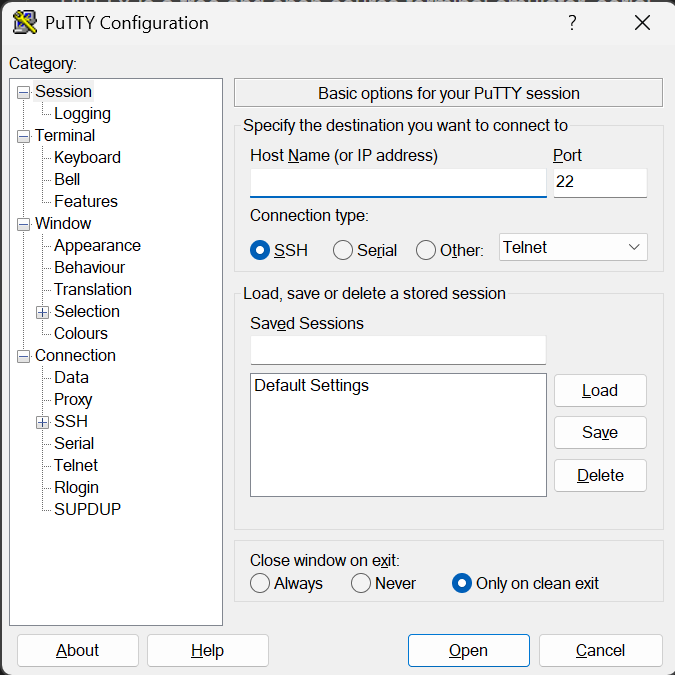675x675 pixels.
Task: Choose the Serial connection type
Action: click(x=343, y=250)
